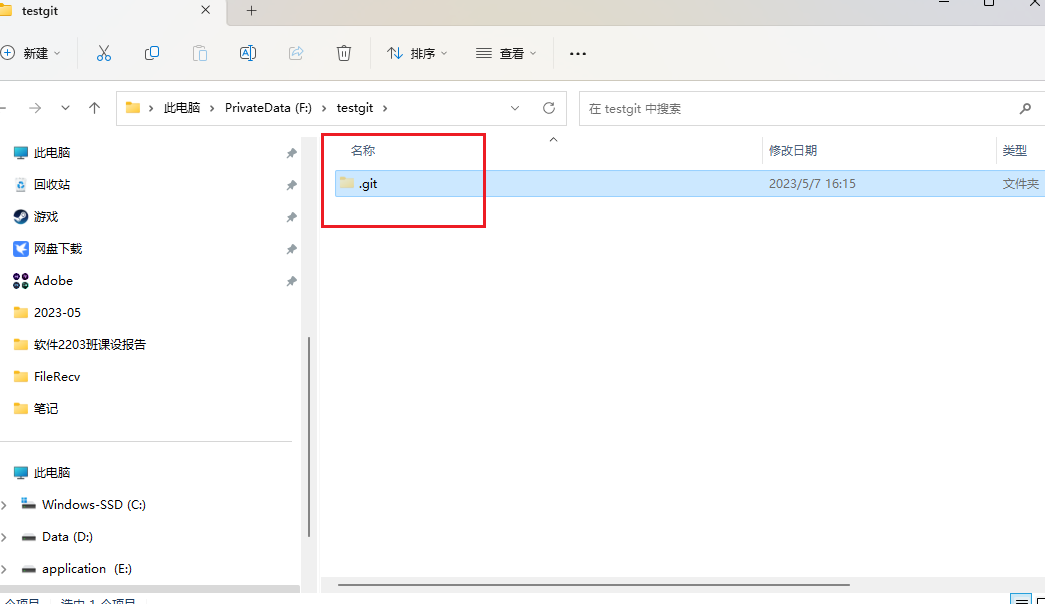This screenshot has width=1045, height=604.
Task: Sort by the 修改日期 column header
Action: coord(793,151)
